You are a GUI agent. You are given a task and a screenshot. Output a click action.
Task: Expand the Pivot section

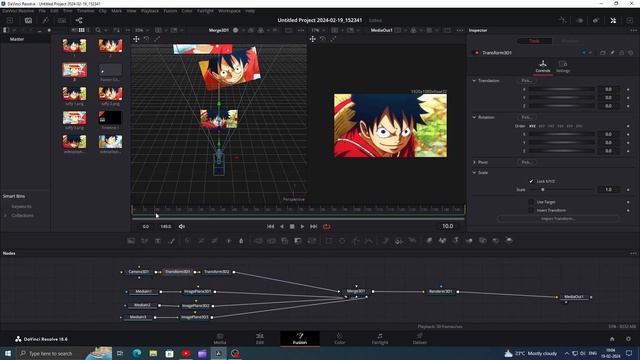474,162
